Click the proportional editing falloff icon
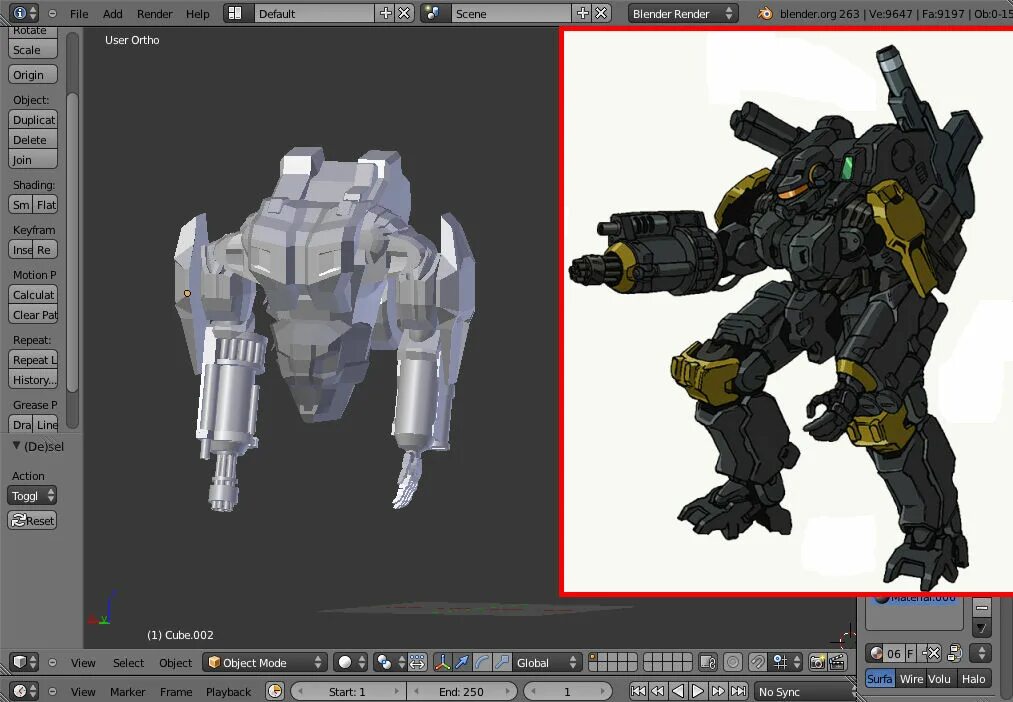The height and width of the screenshot is (702, 1013). coord(731,661)
